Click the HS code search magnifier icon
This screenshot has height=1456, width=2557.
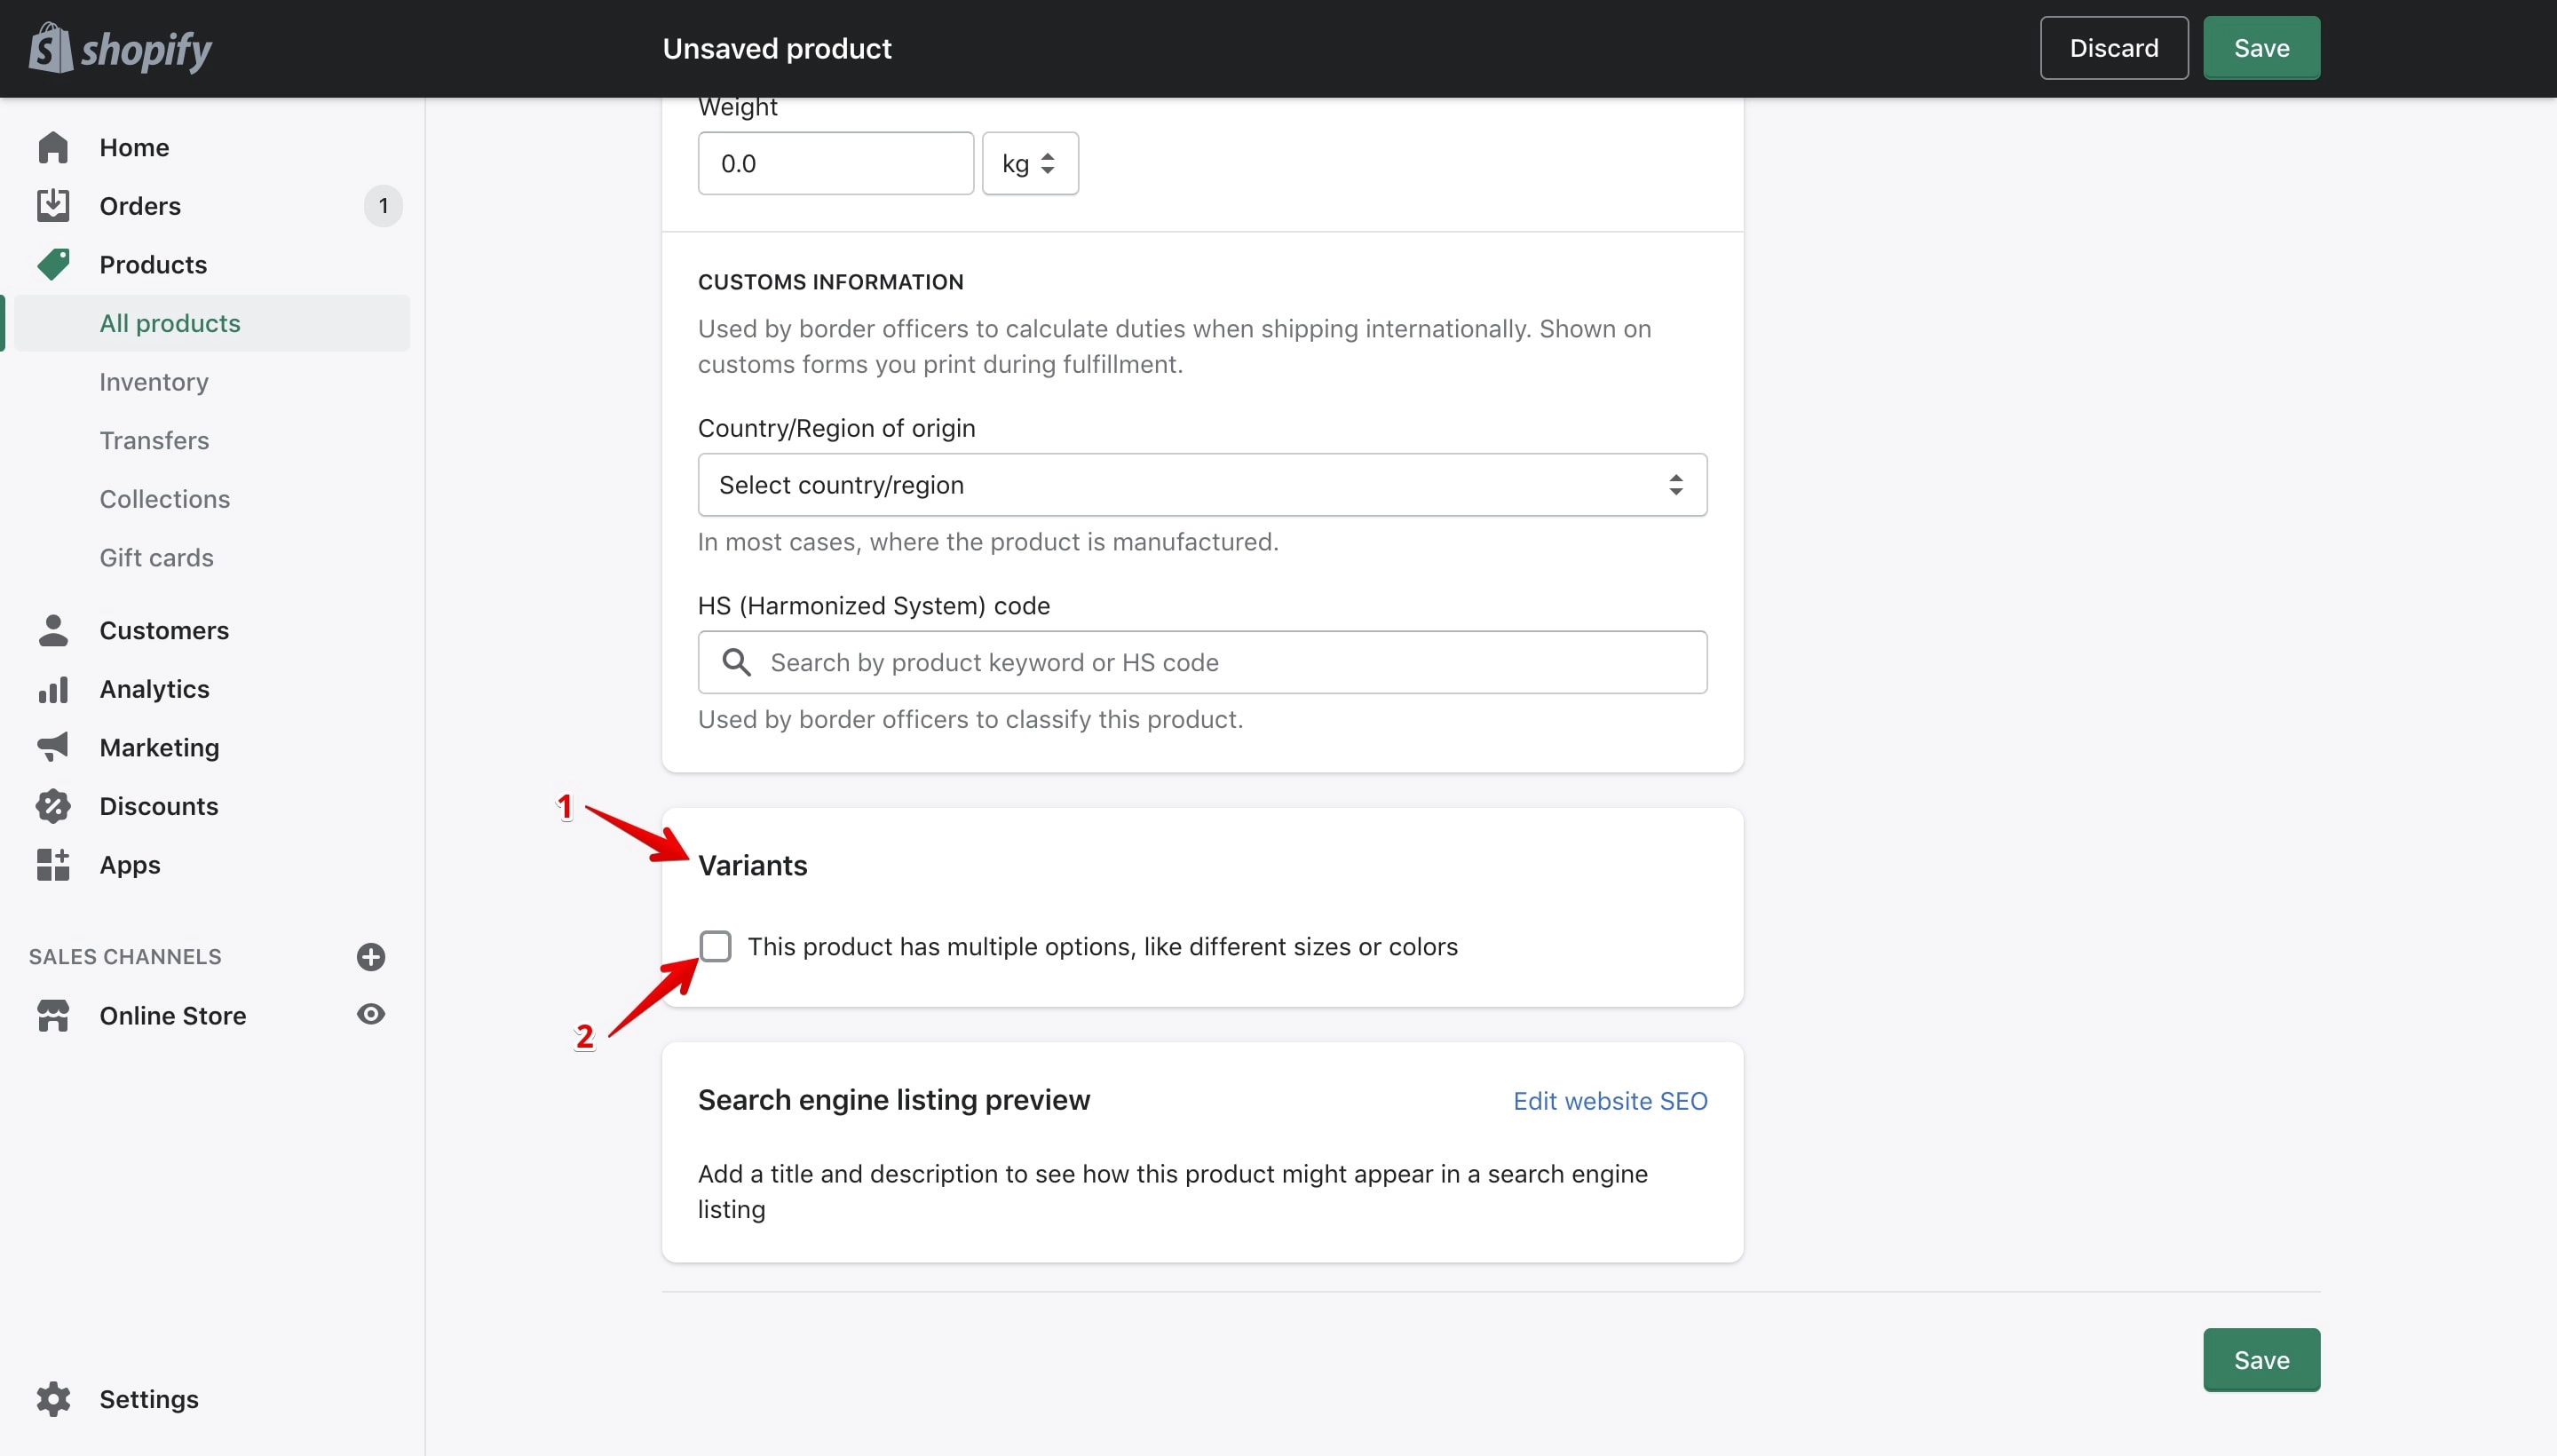(x=737, y=662)
